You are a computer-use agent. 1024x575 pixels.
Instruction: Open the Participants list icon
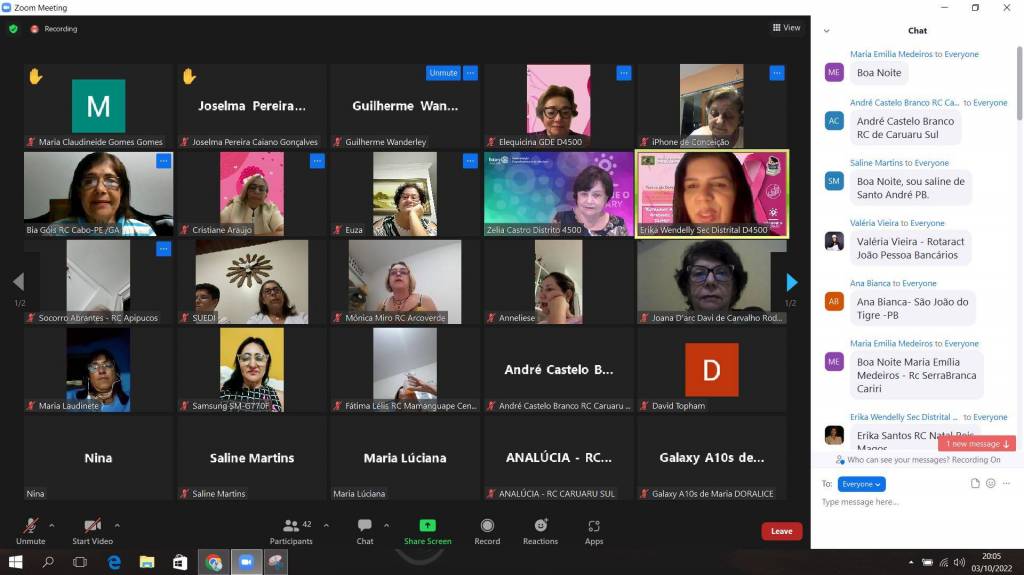(291, 526)
